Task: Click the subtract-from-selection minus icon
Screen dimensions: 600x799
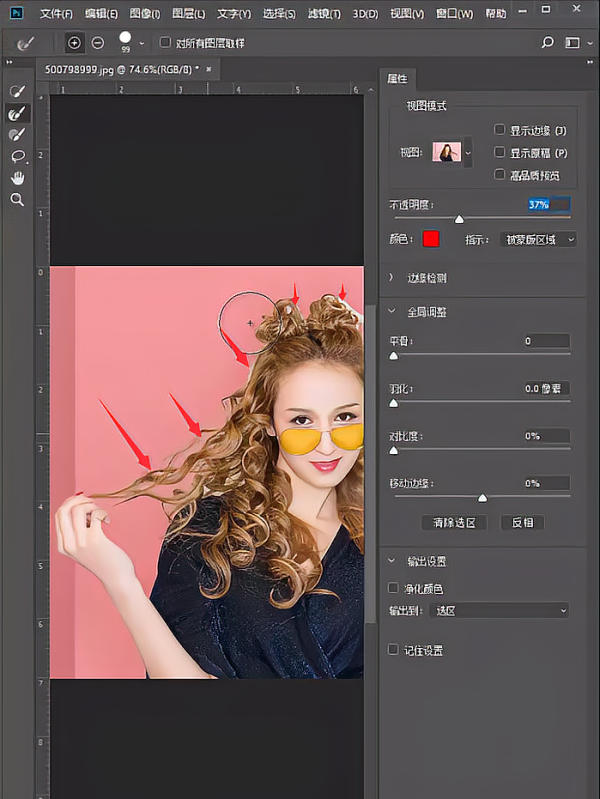Action: (x=98, y=43)
